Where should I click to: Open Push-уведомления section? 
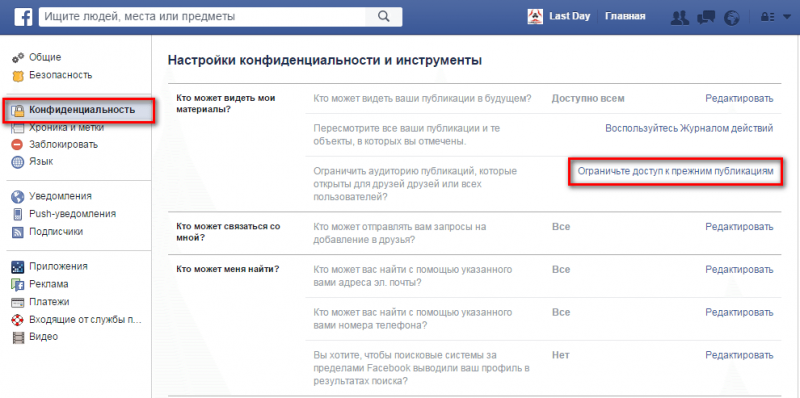[x=72, y=214]
